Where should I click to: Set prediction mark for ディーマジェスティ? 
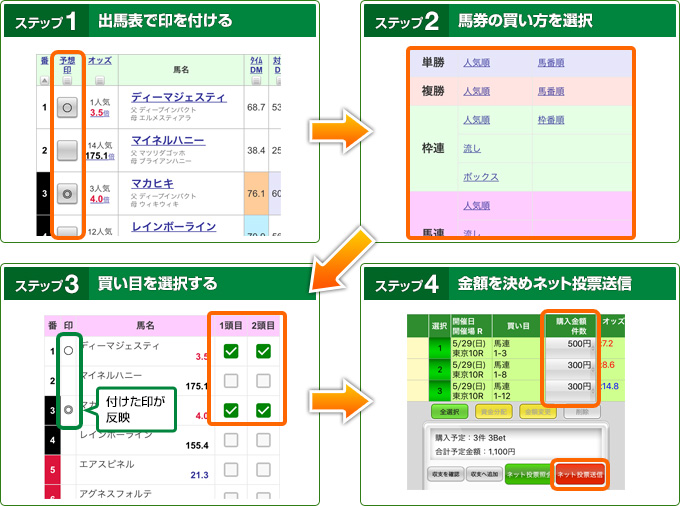coord(68,107)
